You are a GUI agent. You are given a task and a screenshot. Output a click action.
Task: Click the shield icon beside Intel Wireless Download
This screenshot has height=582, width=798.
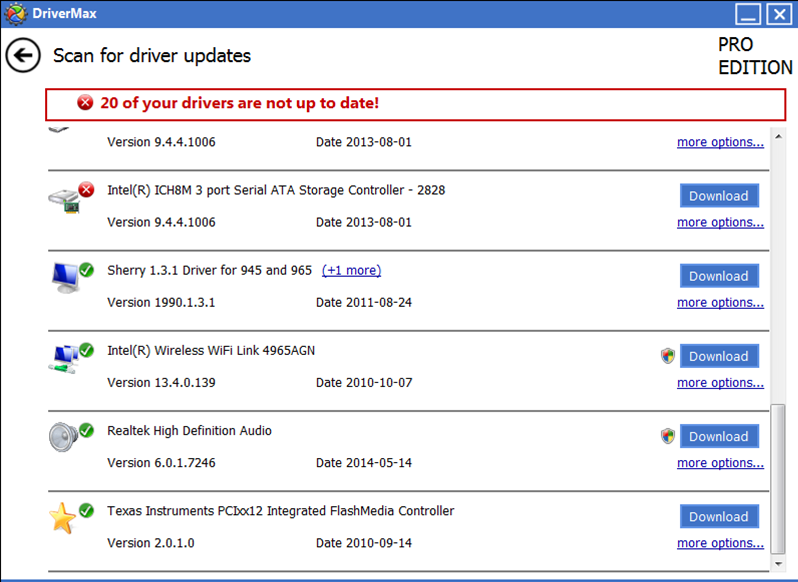(668, 356)
